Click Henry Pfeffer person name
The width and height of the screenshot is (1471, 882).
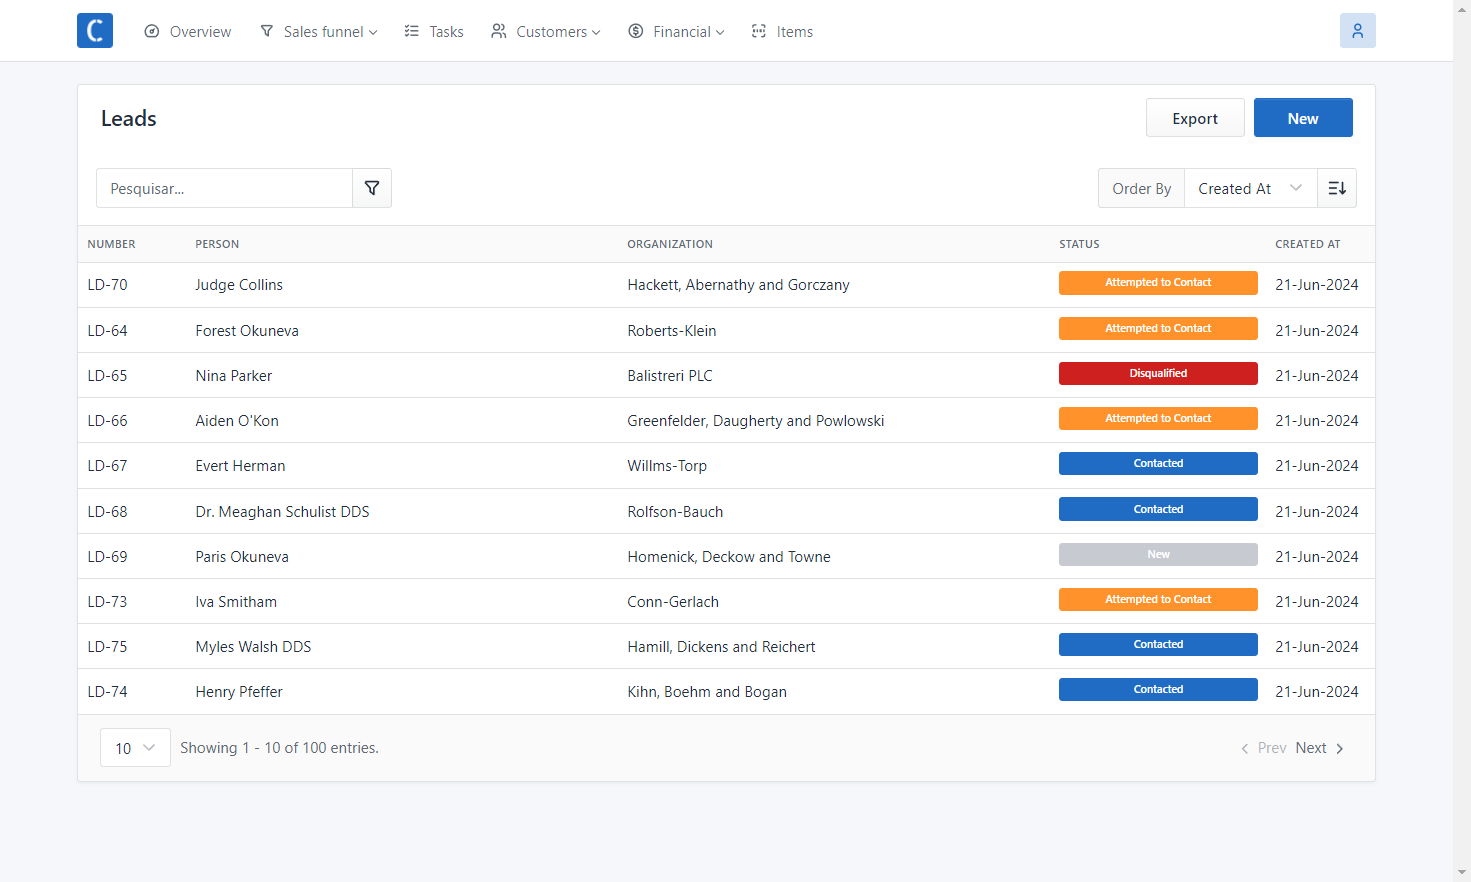[239, 692]
